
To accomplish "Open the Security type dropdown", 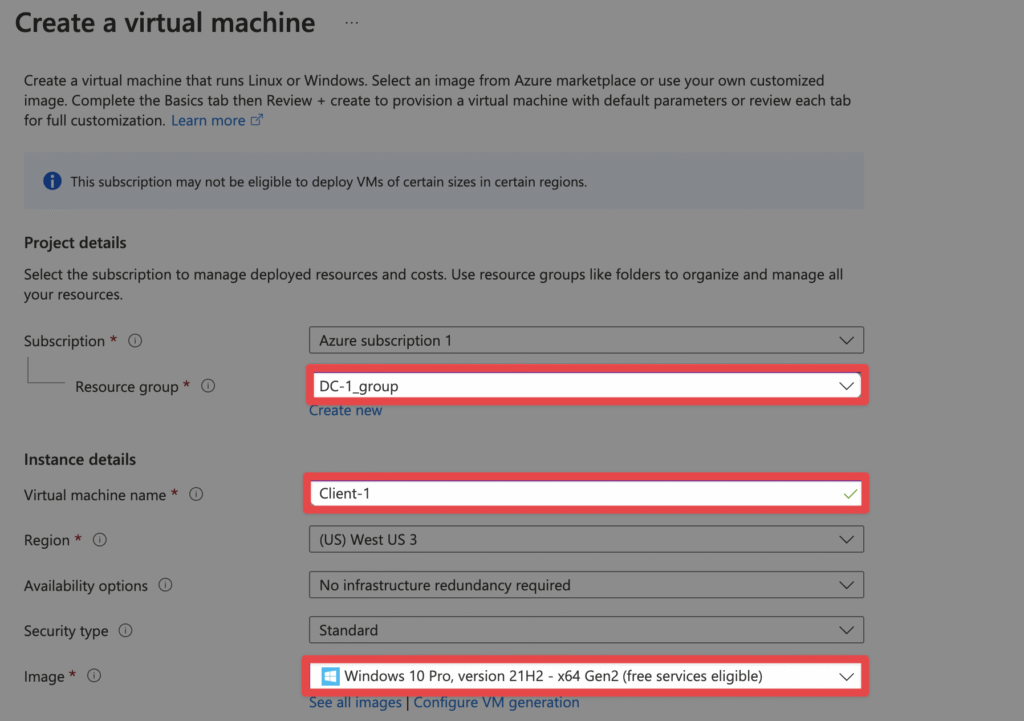I will (x=586, y=630).
